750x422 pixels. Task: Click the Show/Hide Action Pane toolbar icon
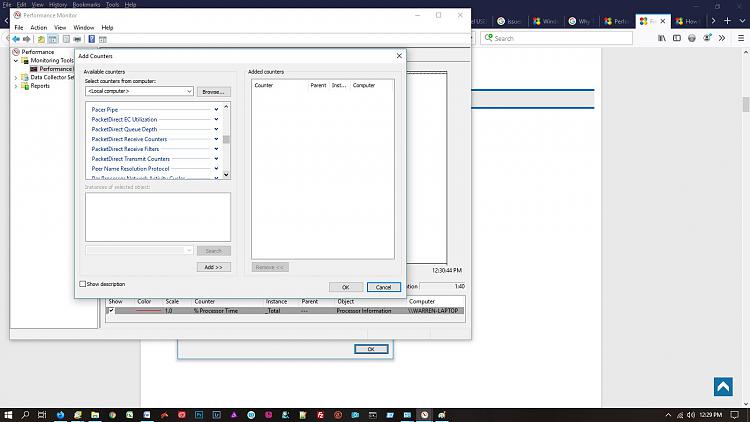click(x=103, y=39)
